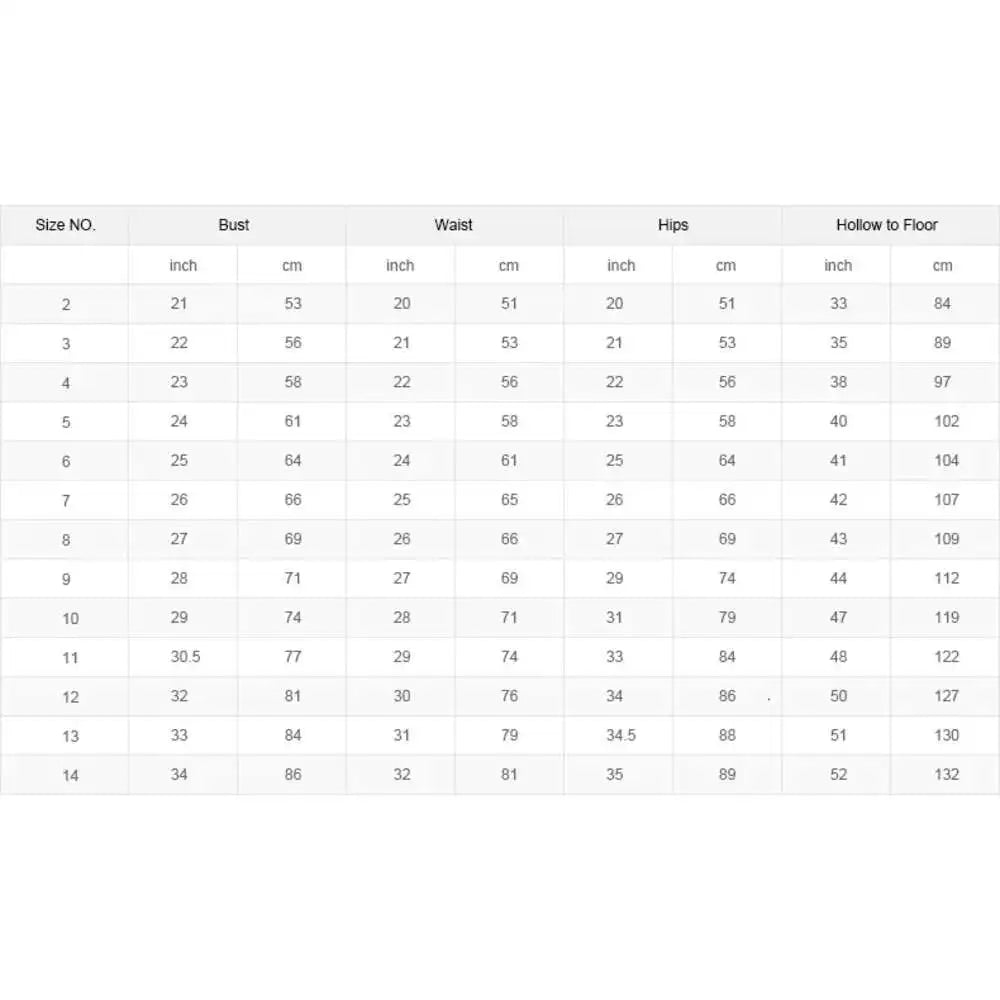Click size 12 bust cm value 81
Viewport: 1000px width, 1000px height.
(x=293, y=696)
